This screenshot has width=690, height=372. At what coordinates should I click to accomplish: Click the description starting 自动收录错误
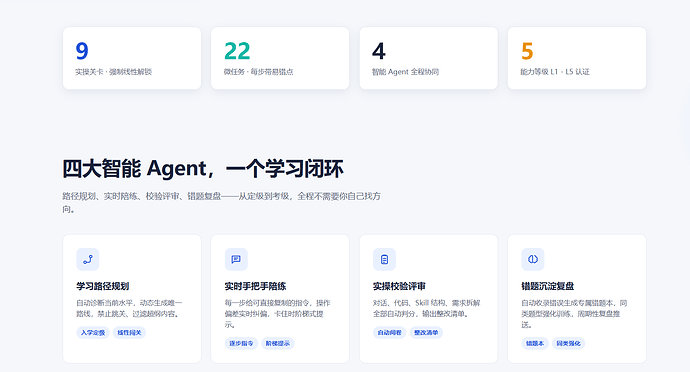pyautogui.click(x=574, y=313)
